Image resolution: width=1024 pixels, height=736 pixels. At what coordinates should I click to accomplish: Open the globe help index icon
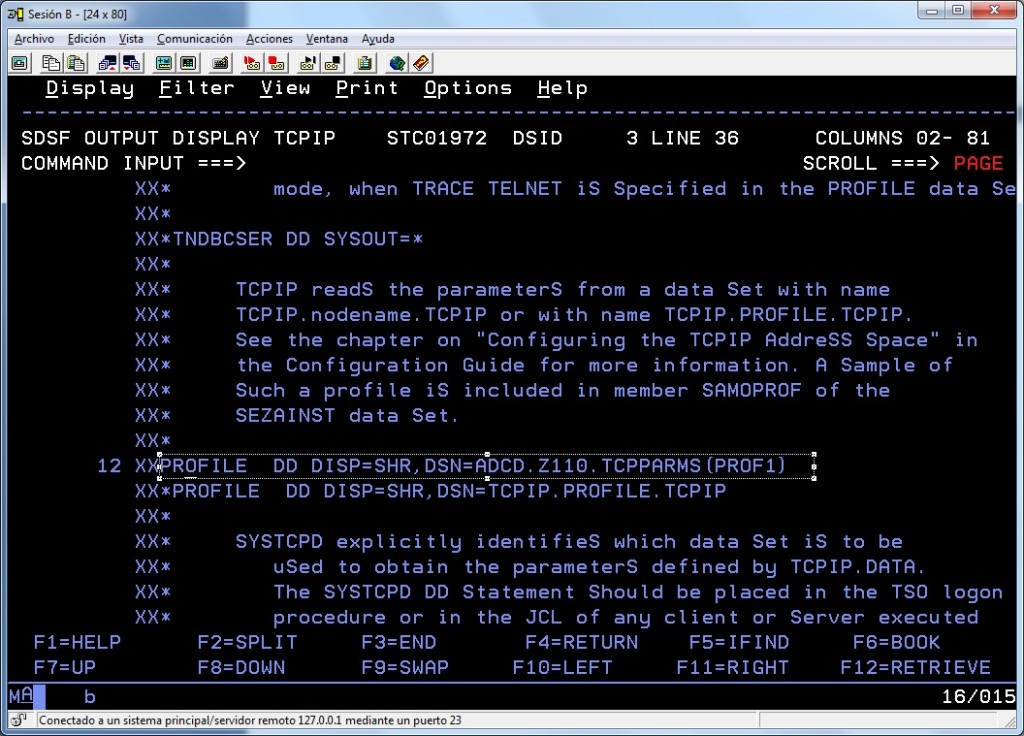tap(396, 63)
